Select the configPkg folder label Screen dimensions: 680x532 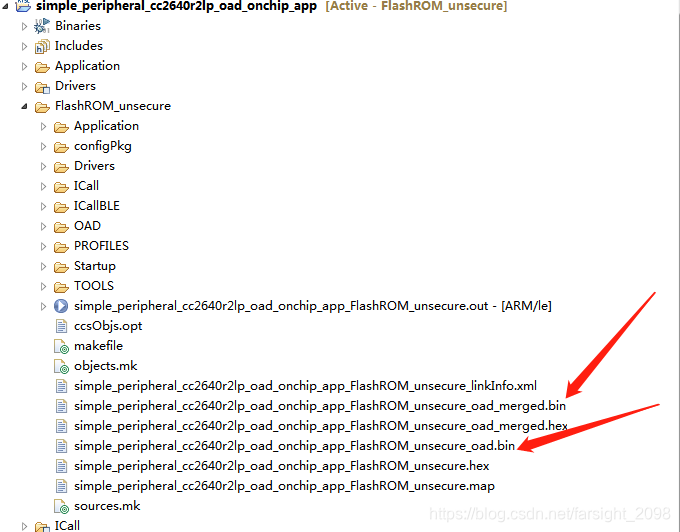[103, 146]
